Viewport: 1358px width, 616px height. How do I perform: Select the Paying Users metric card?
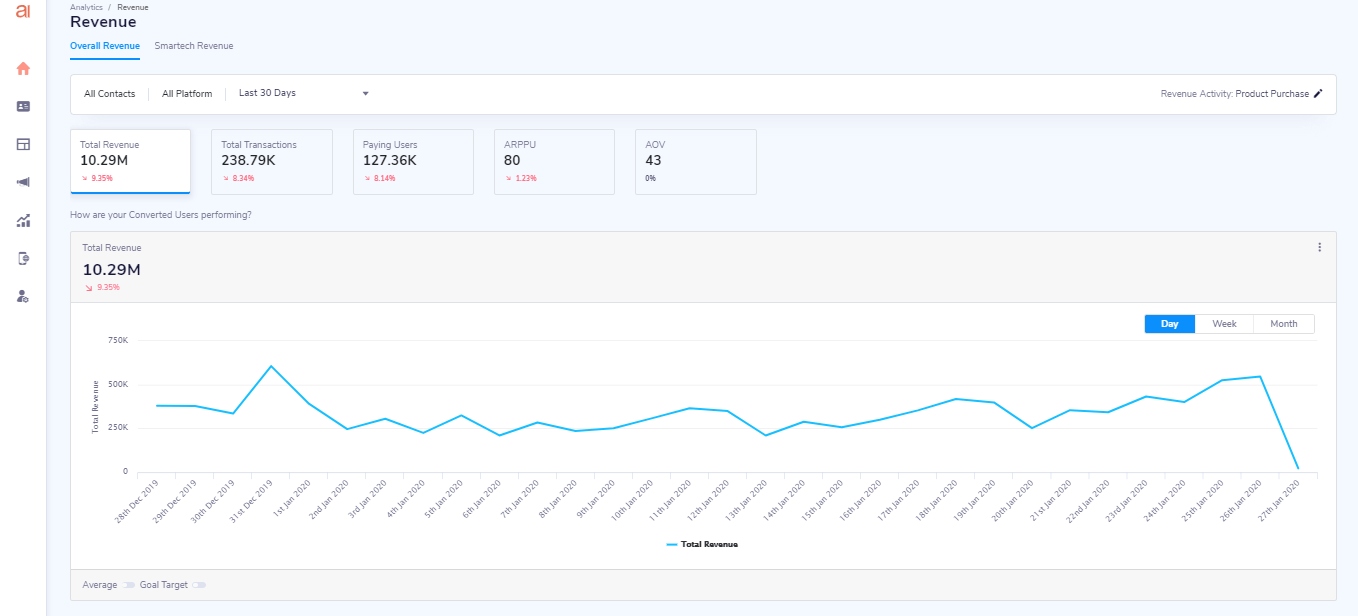(x=413, y=161)
